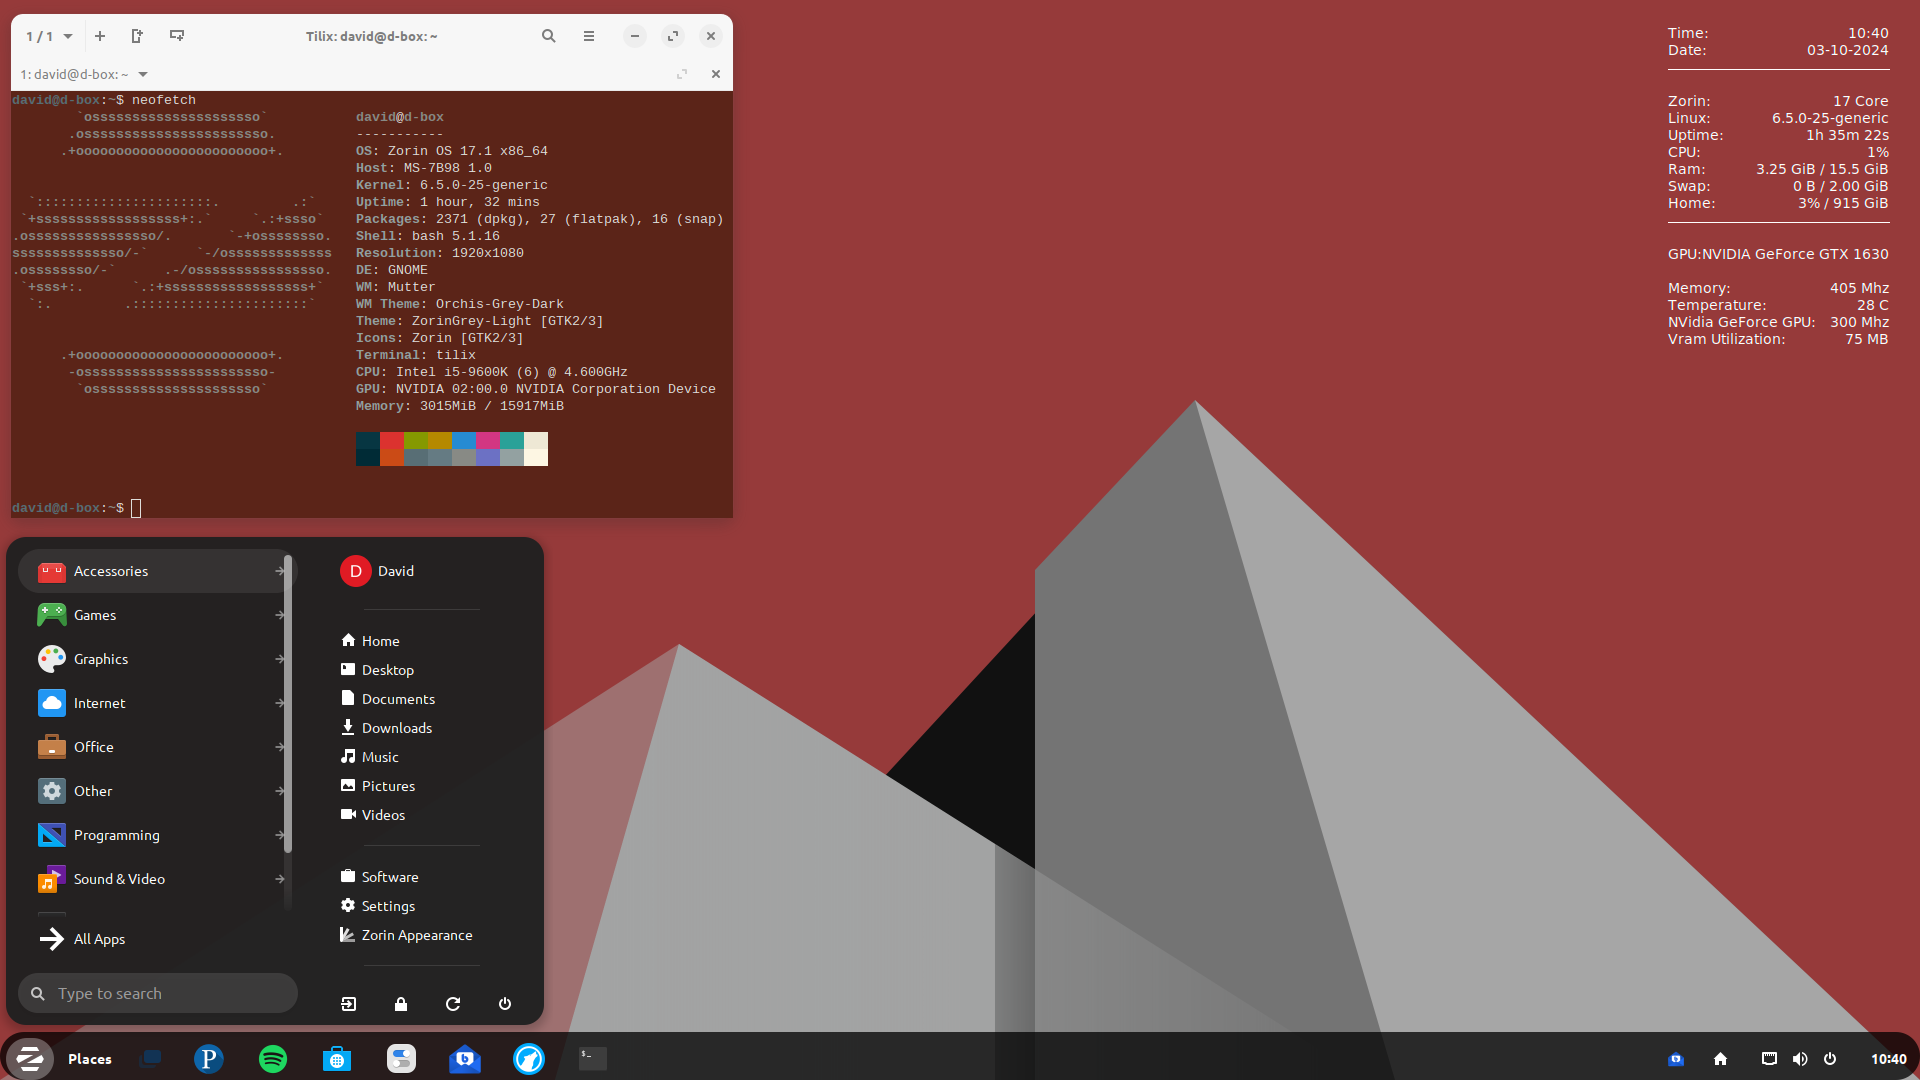Open Videos from the menu
1920x1080 pixels.
(x=373, y=815)
